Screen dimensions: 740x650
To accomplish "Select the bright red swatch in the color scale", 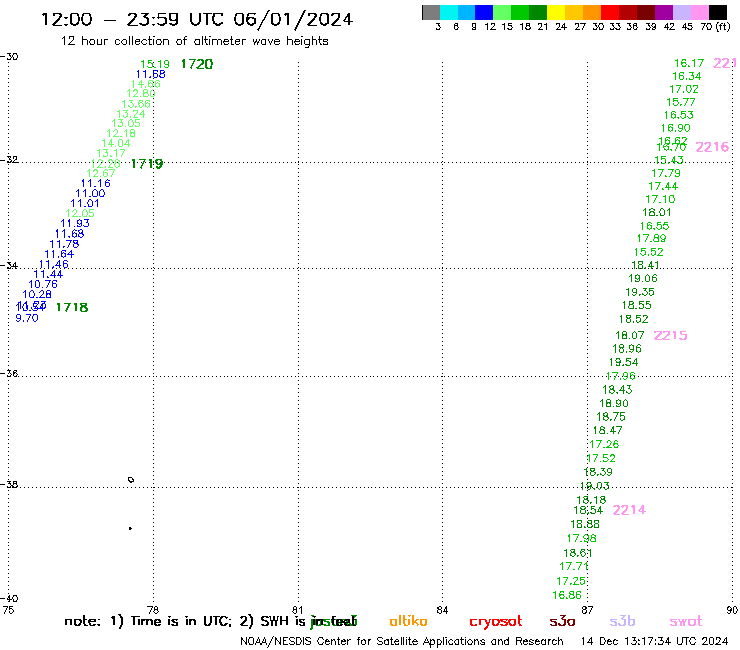I will click(x=610, y=12).
